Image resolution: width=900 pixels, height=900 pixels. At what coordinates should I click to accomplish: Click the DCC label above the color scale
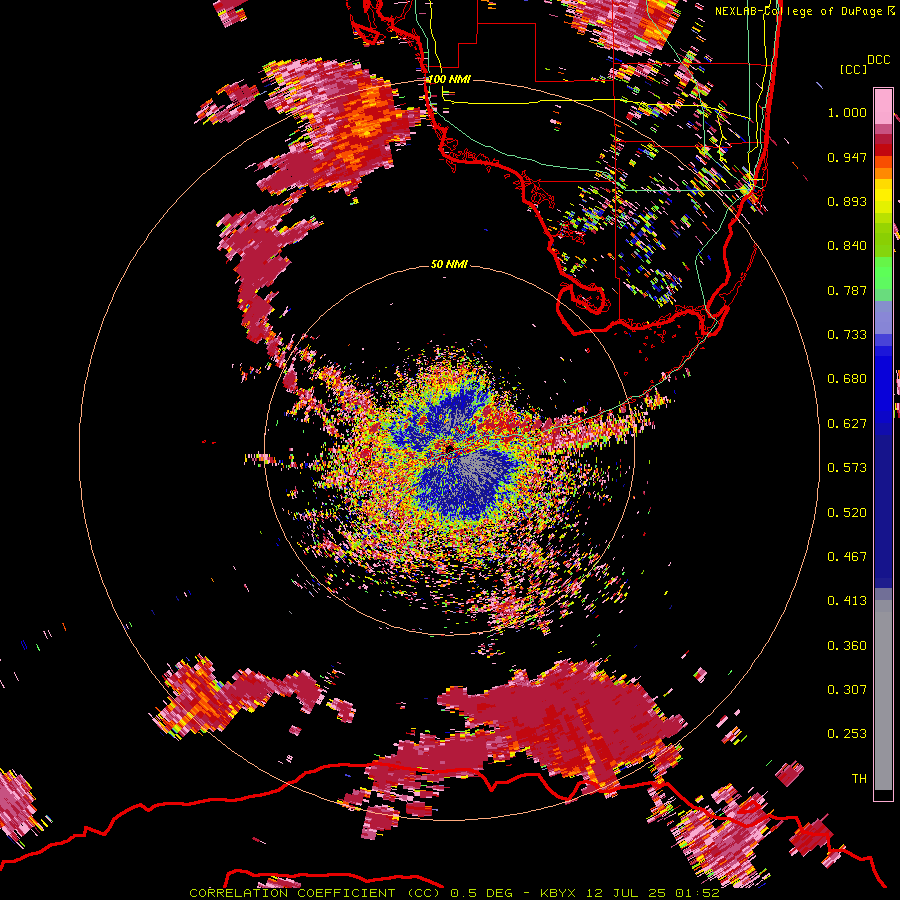point(878,60)
